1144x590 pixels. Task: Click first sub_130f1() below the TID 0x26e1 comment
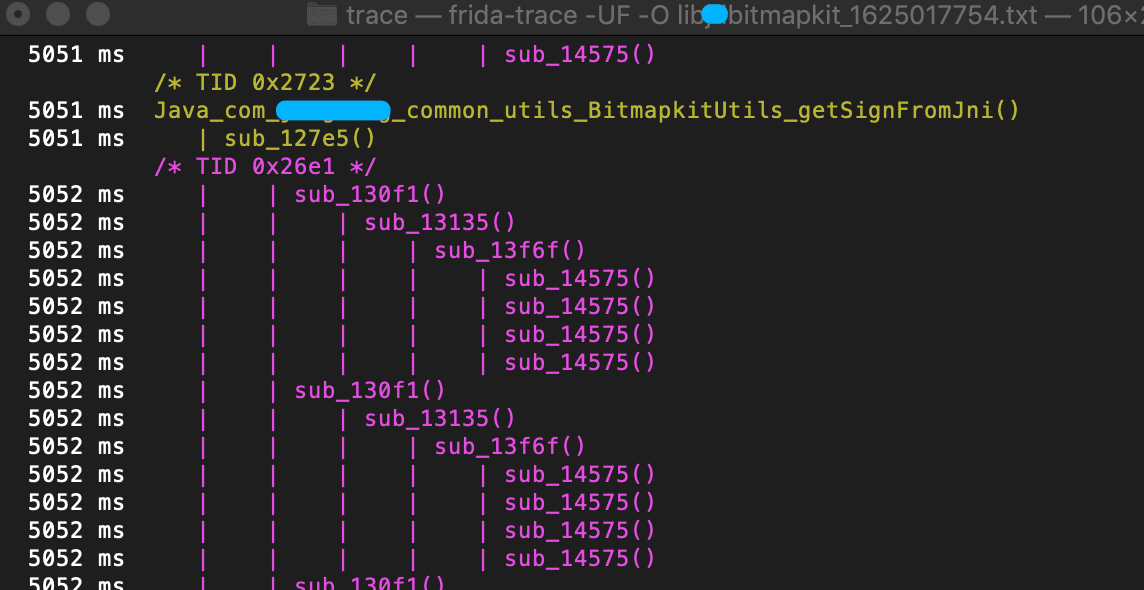(x=370, y=195)
